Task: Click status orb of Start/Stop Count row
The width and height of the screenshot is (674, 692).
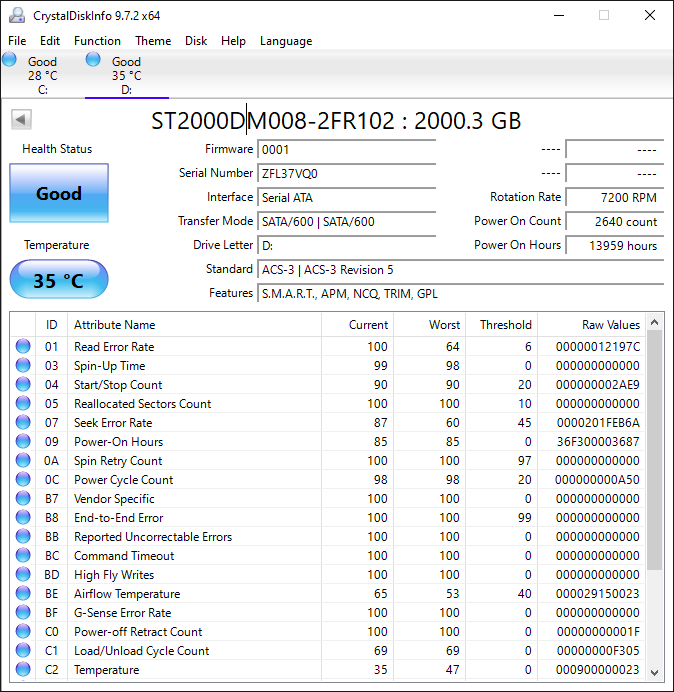Action: (23, 384)
